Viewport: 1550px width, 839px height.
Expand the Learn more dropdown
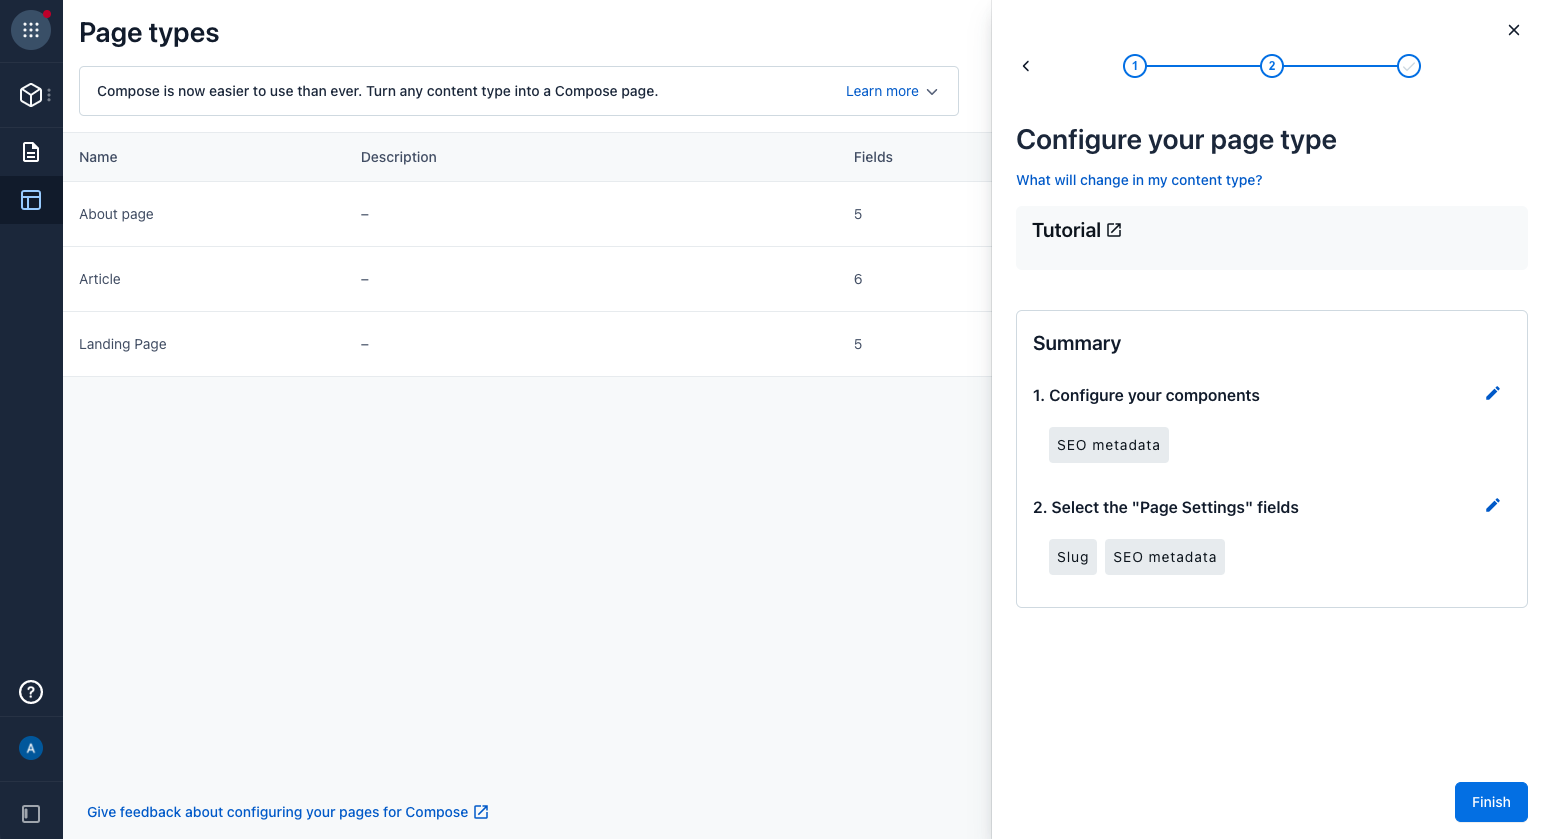[891, 91]
